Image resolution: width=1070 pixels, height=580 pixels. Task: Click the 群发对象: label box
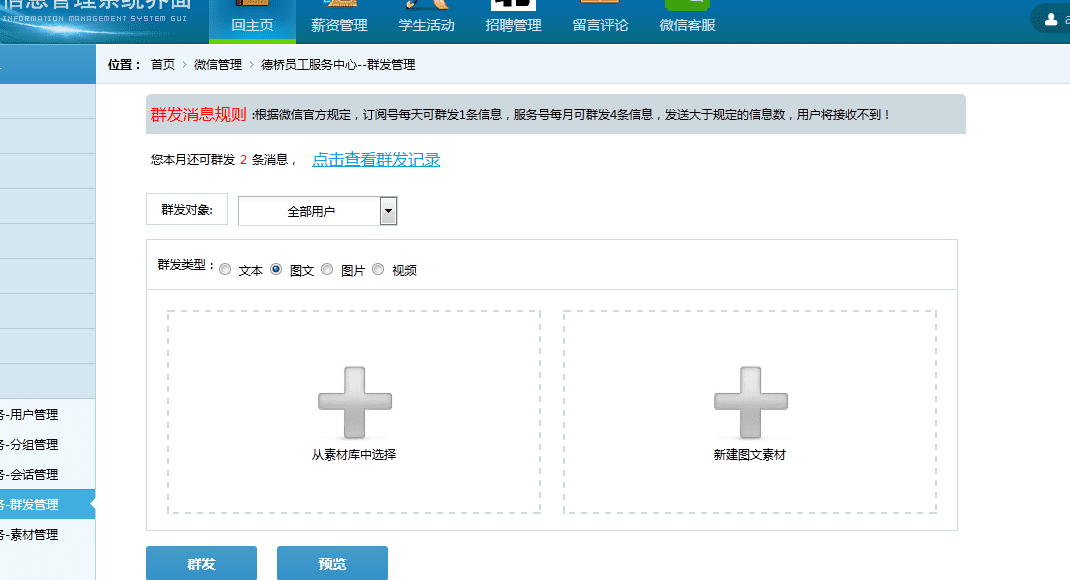187,209
